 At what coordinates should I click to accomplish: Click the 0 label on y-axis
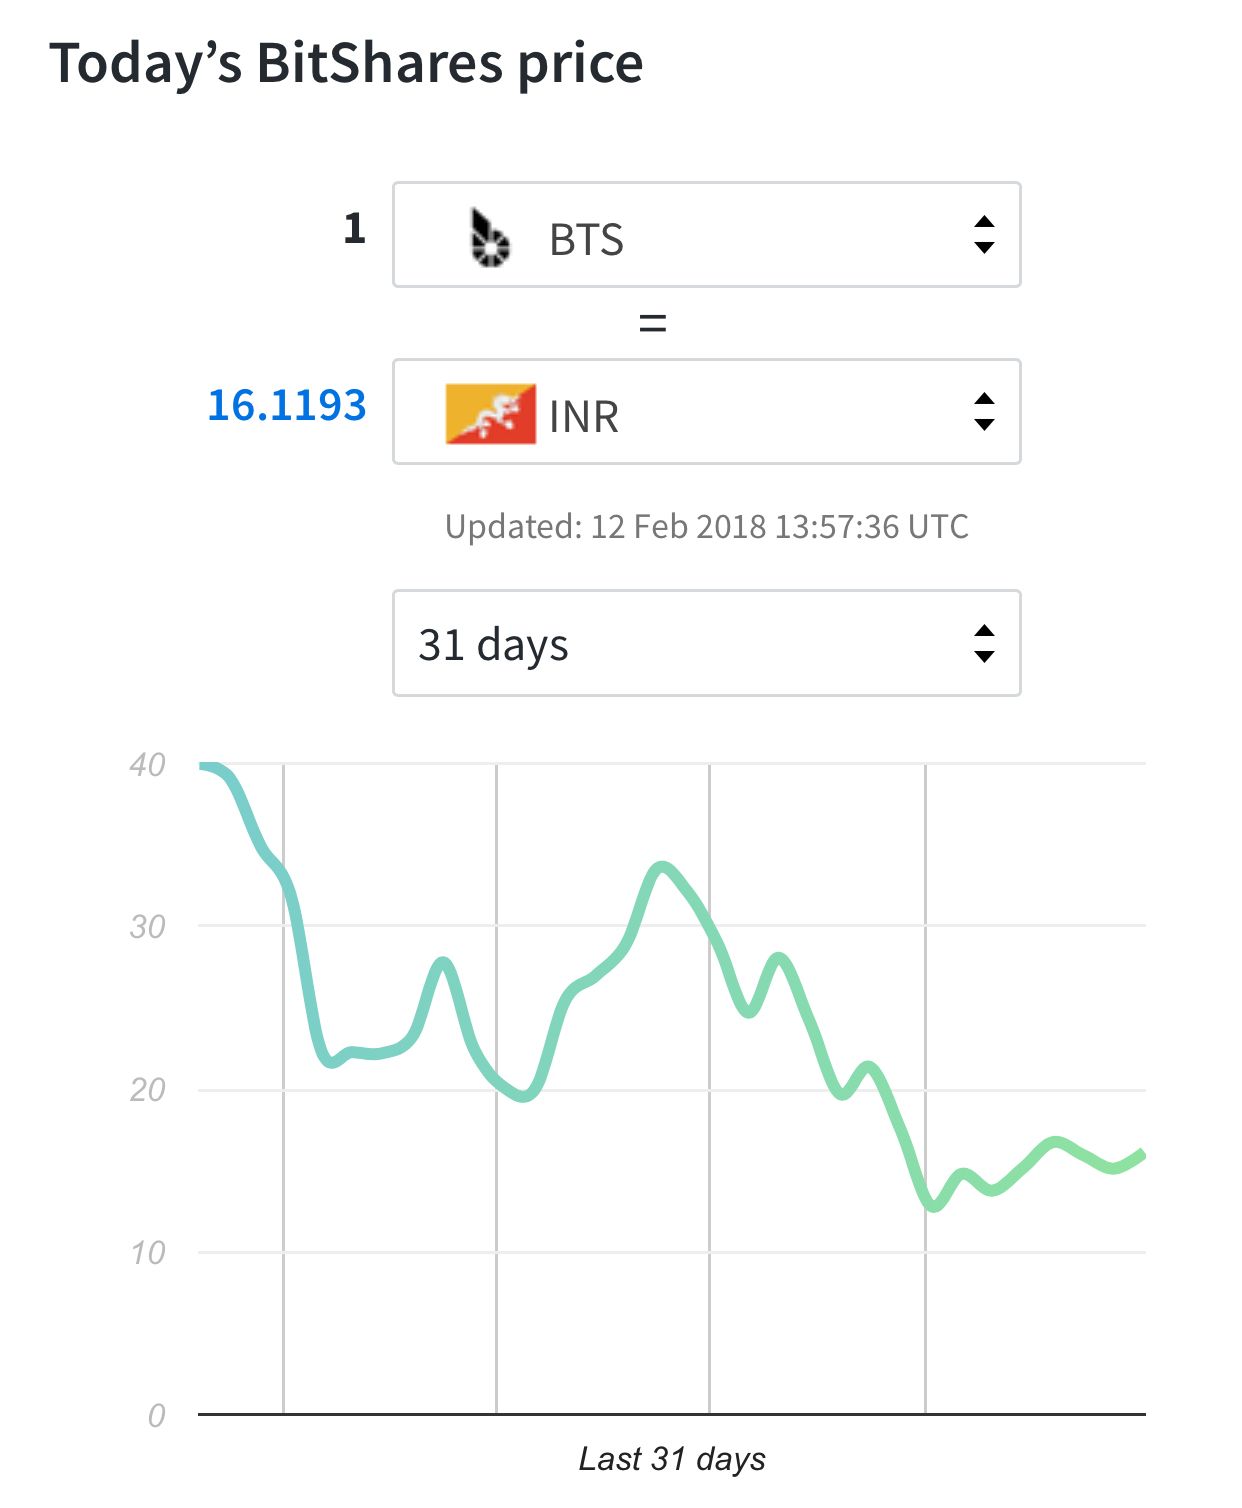(156, 1415)
